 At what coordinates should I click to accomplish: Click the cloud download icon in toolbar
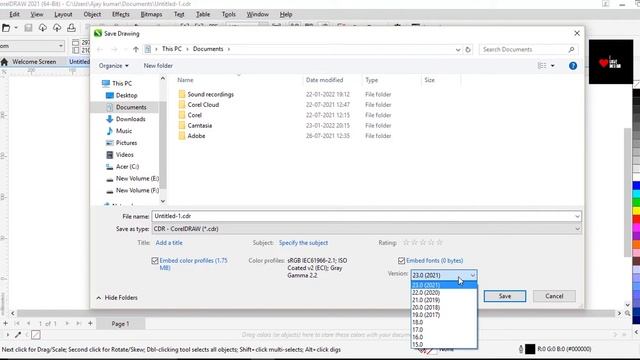42,28
